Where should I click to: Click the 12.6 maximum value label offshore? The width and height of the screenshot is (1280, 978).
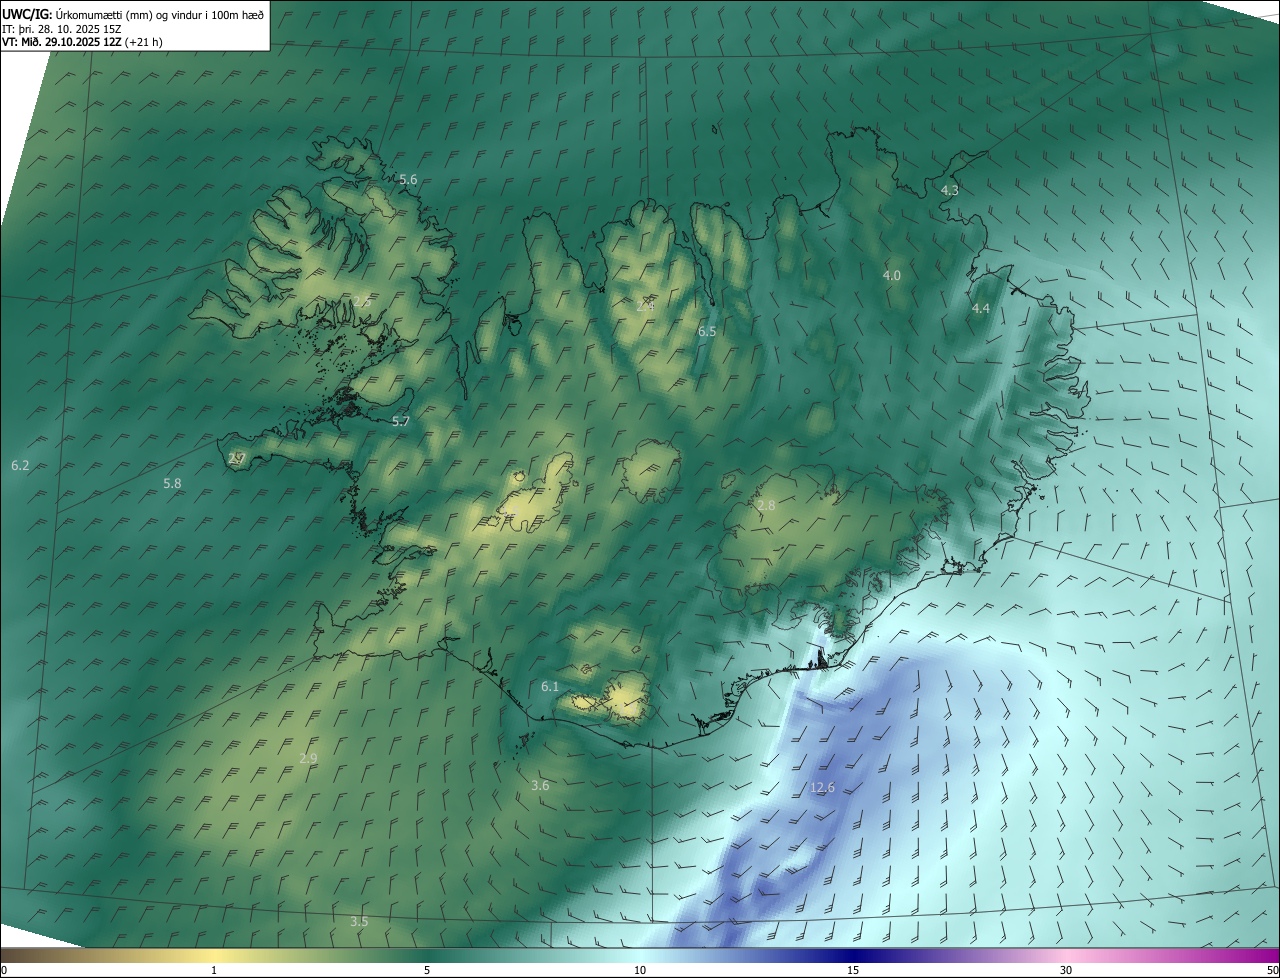tap(822, 788)
